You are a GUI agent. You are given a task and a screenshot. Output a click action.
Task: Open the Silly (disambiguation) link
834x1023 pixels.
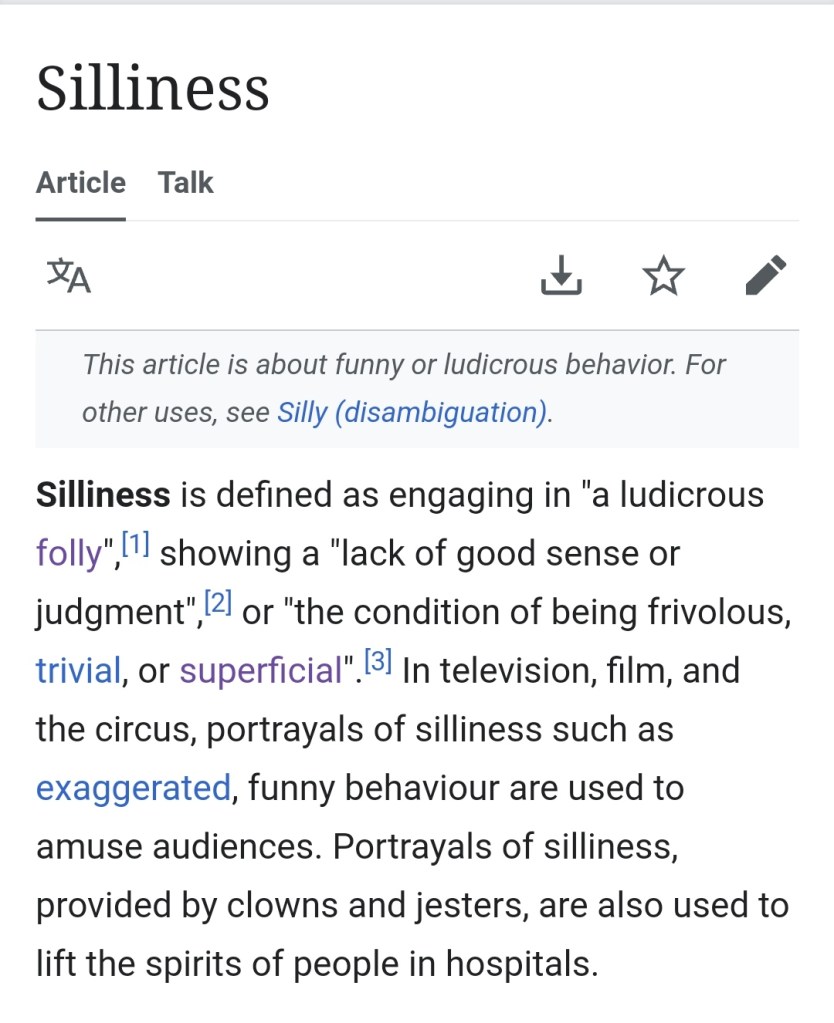(413, 412)
